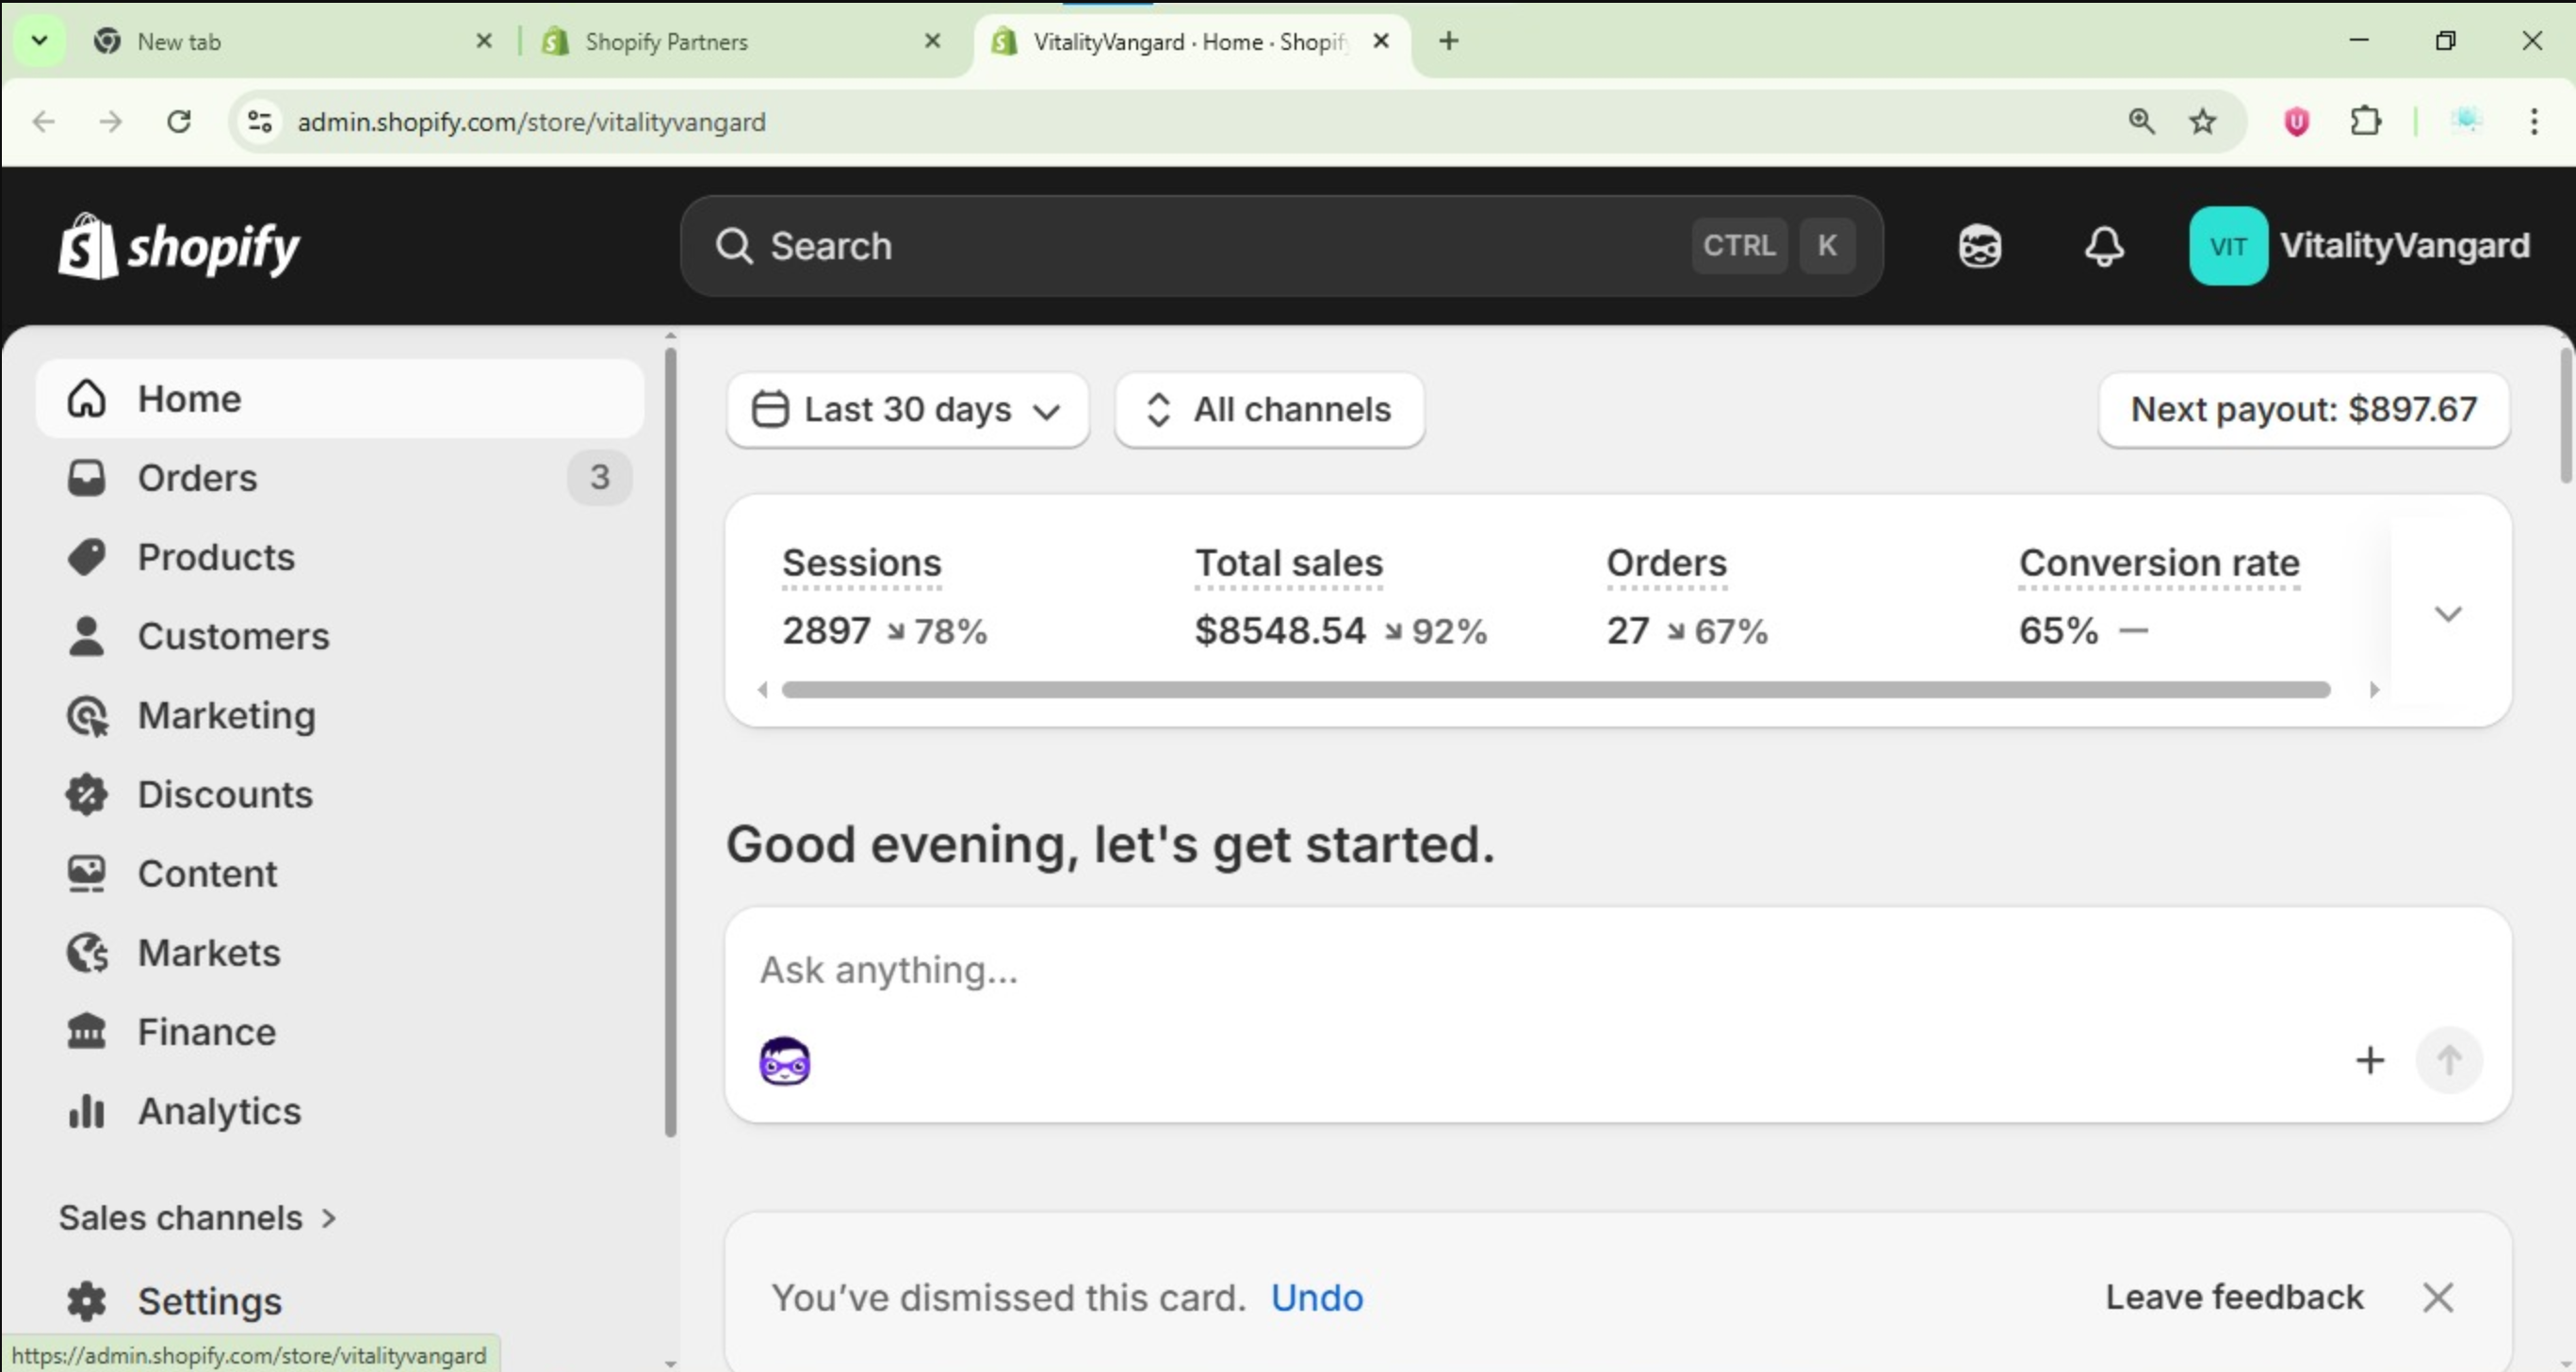The height and width of the screenshot is (1372, 2576).
Task: Click the Orders inbox icon in sidebar
Action: click(x=87, y=477)
